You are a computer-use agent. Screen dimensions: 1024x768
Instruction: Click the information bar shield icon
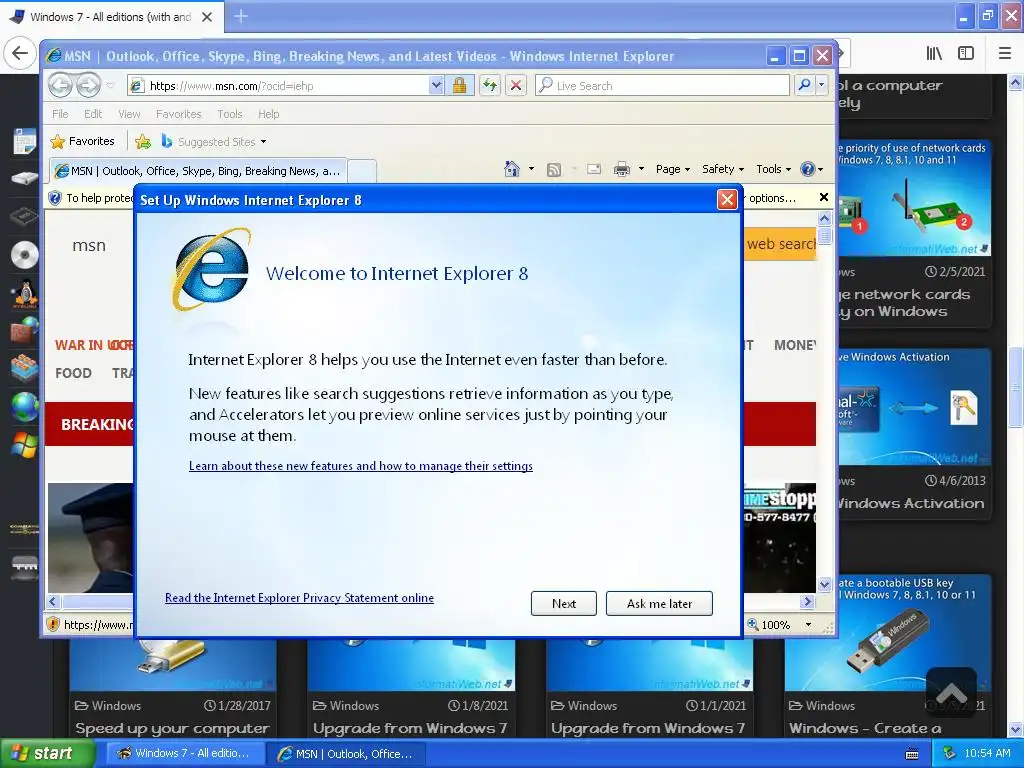pyautogui.click(x=56, y=198)
